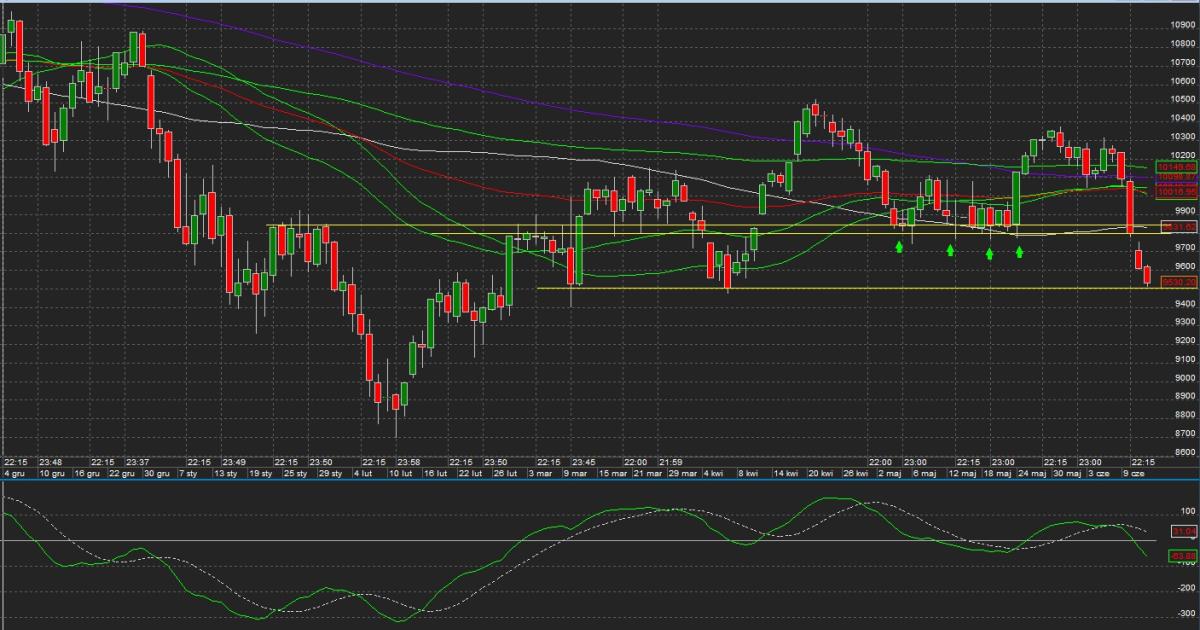Select the 3 mar date label
The width and height of the screenshot is (1200, 630).
540,472
